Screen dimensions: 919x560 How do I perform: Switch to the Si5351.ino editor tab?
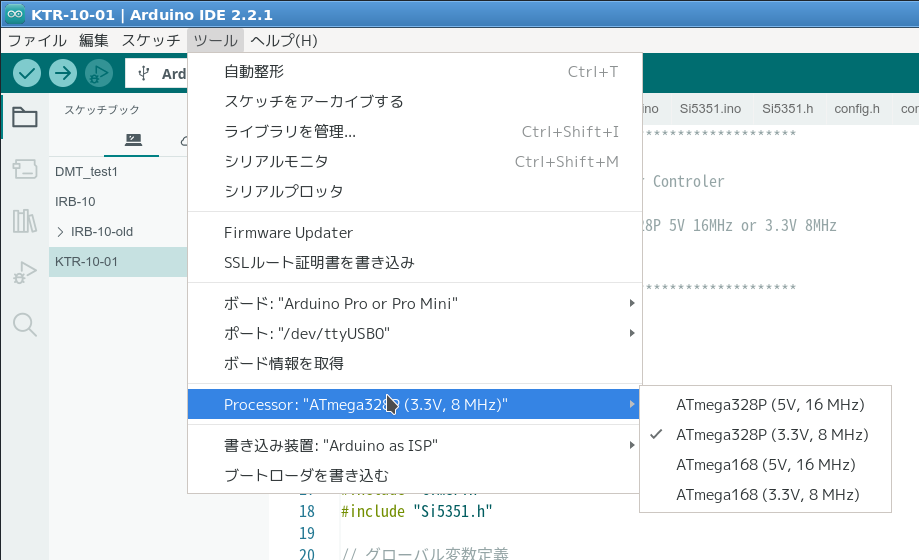pyautogui.click(x=710, y=109)
